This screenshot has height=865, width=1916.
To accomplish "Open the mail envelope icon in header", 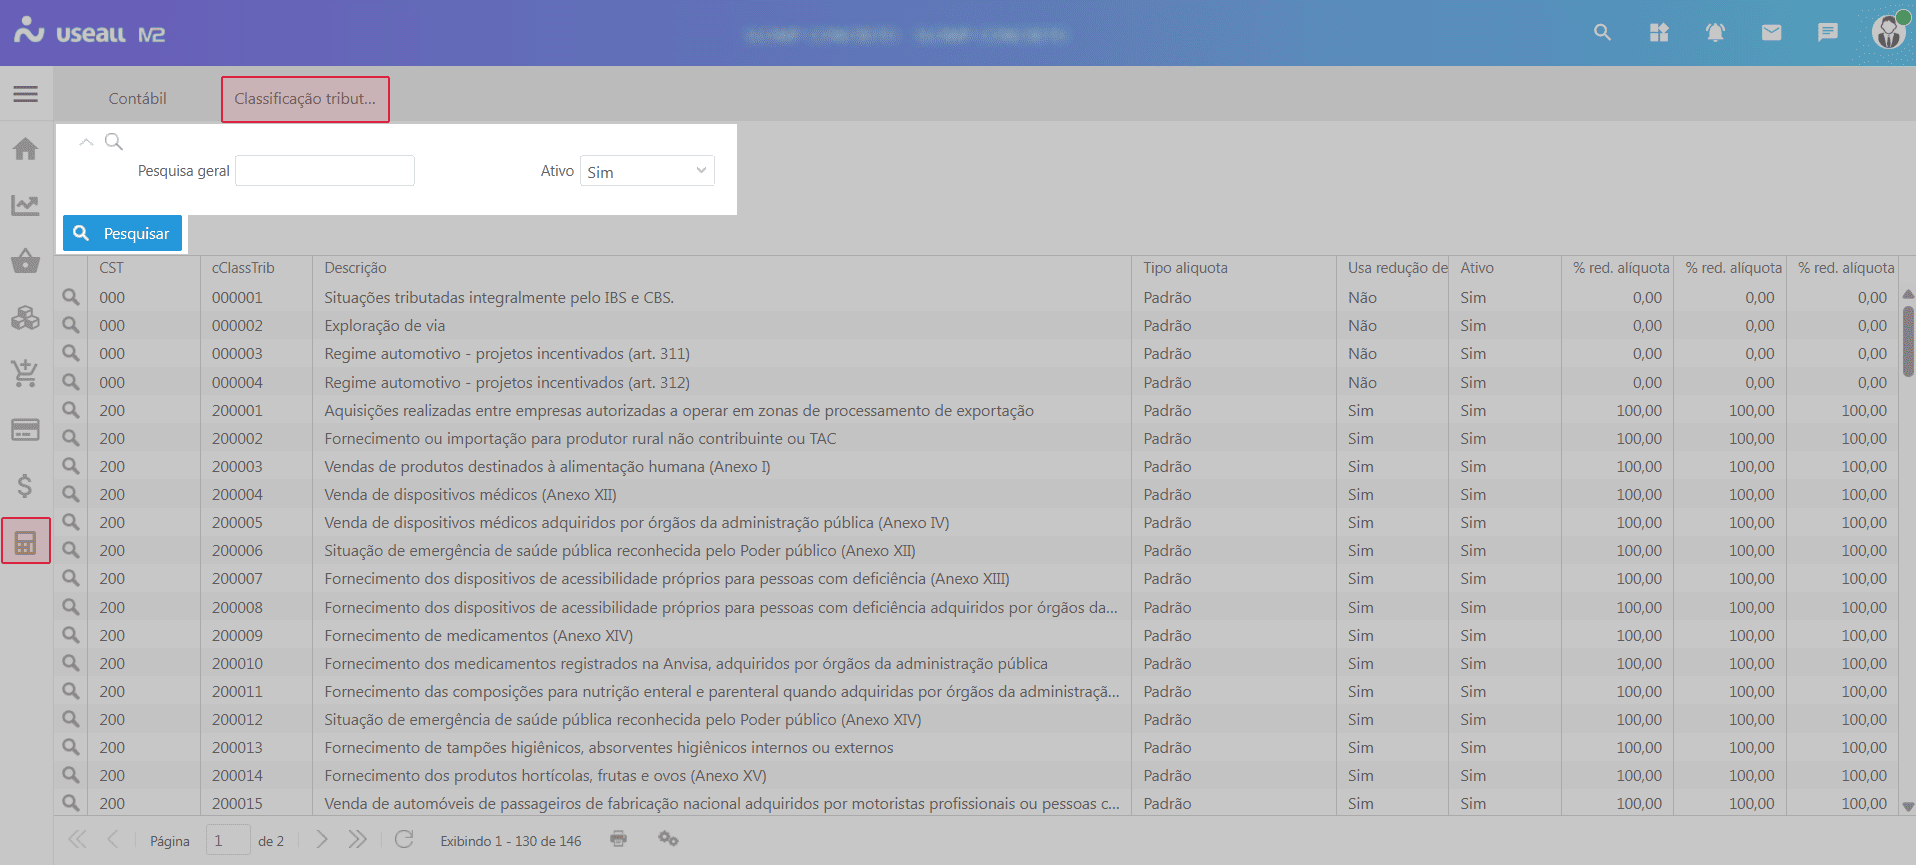I will (1771, 33).
